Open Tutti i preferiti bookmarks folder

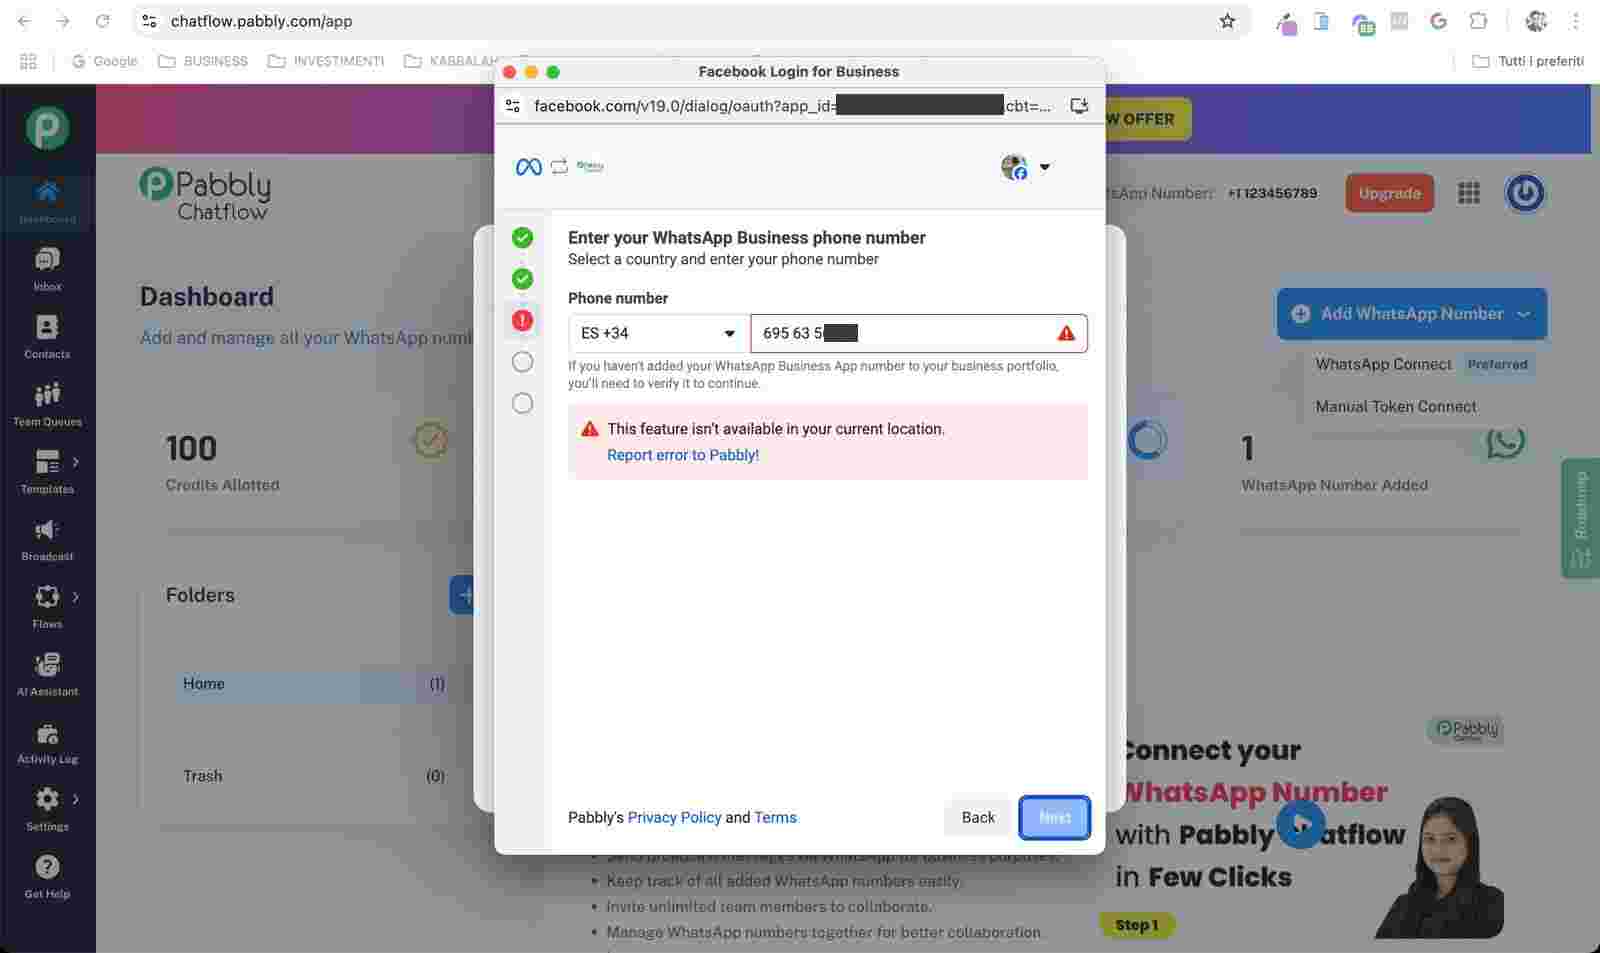pos(1528,61)
